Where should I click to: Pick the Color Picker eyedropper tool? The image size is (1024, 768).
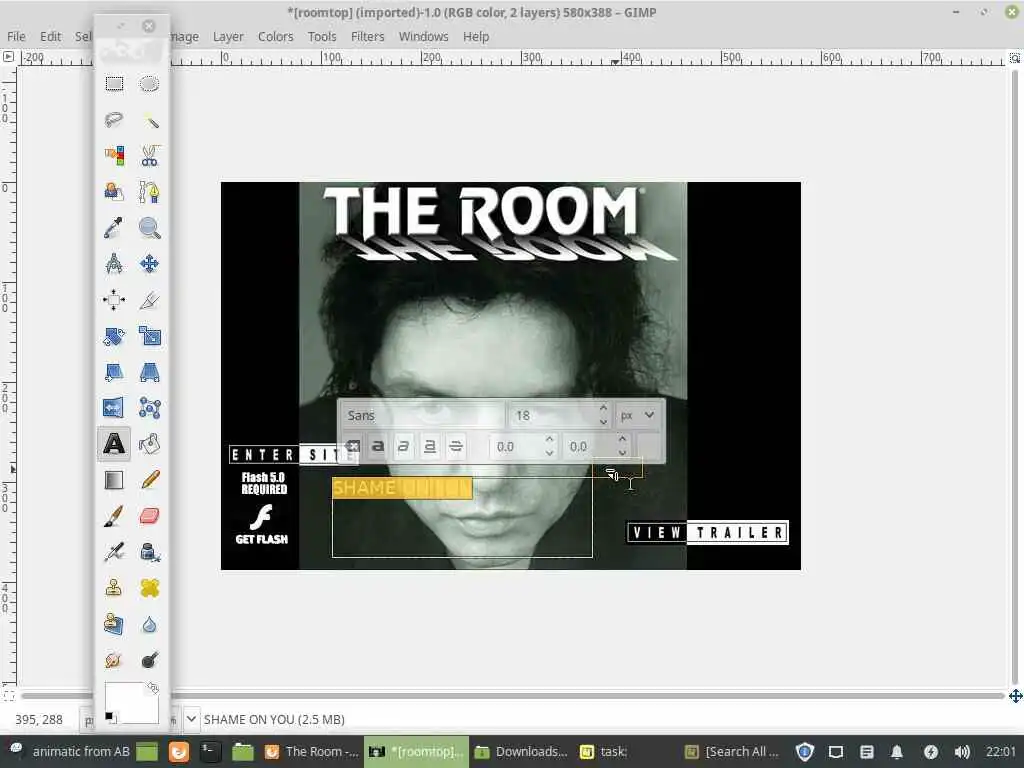pos(114,228)
